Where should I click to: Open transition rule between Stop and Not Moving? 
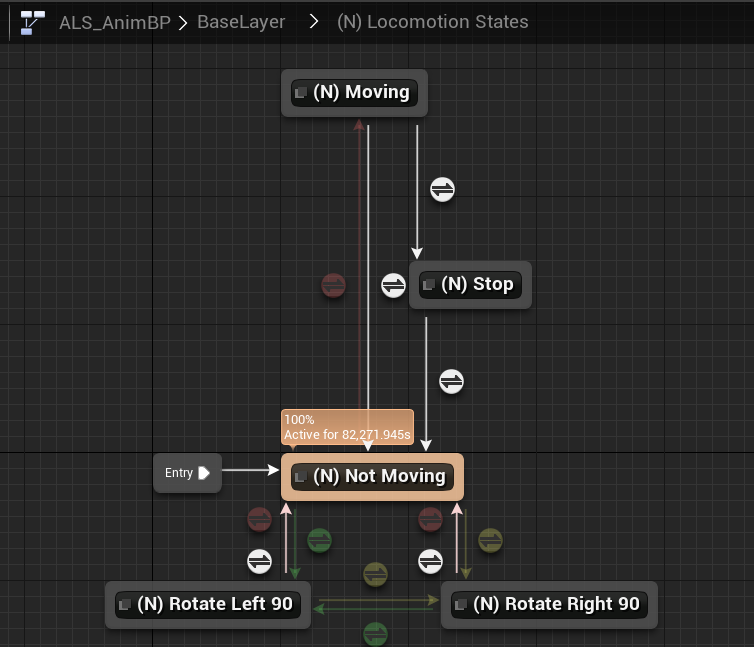point(452,382)
